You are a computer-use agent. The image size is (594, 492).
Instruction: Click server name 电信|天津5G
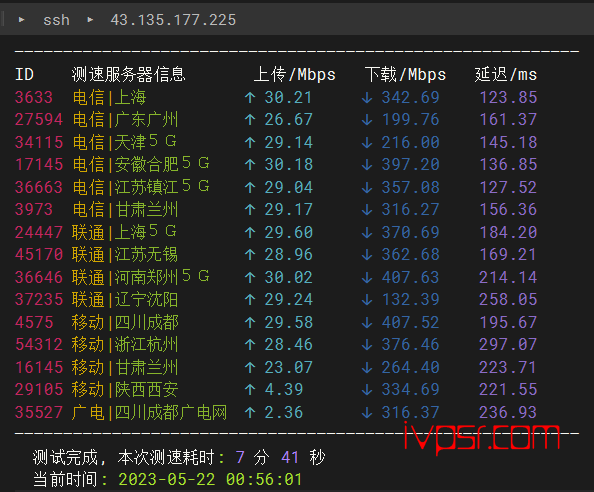point(125,142)
